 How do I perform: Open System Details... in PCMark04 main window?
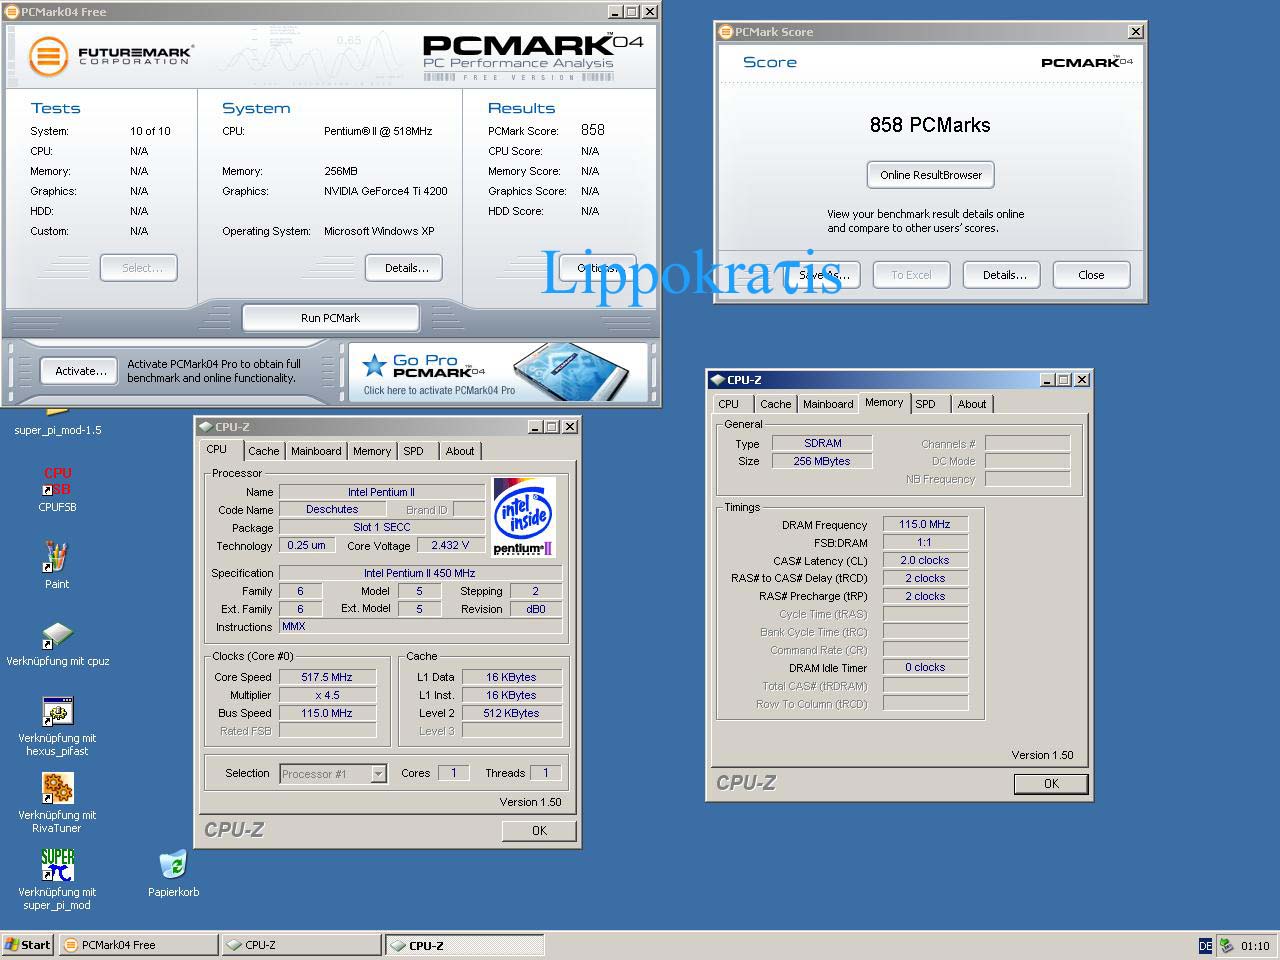pos(406,268)
